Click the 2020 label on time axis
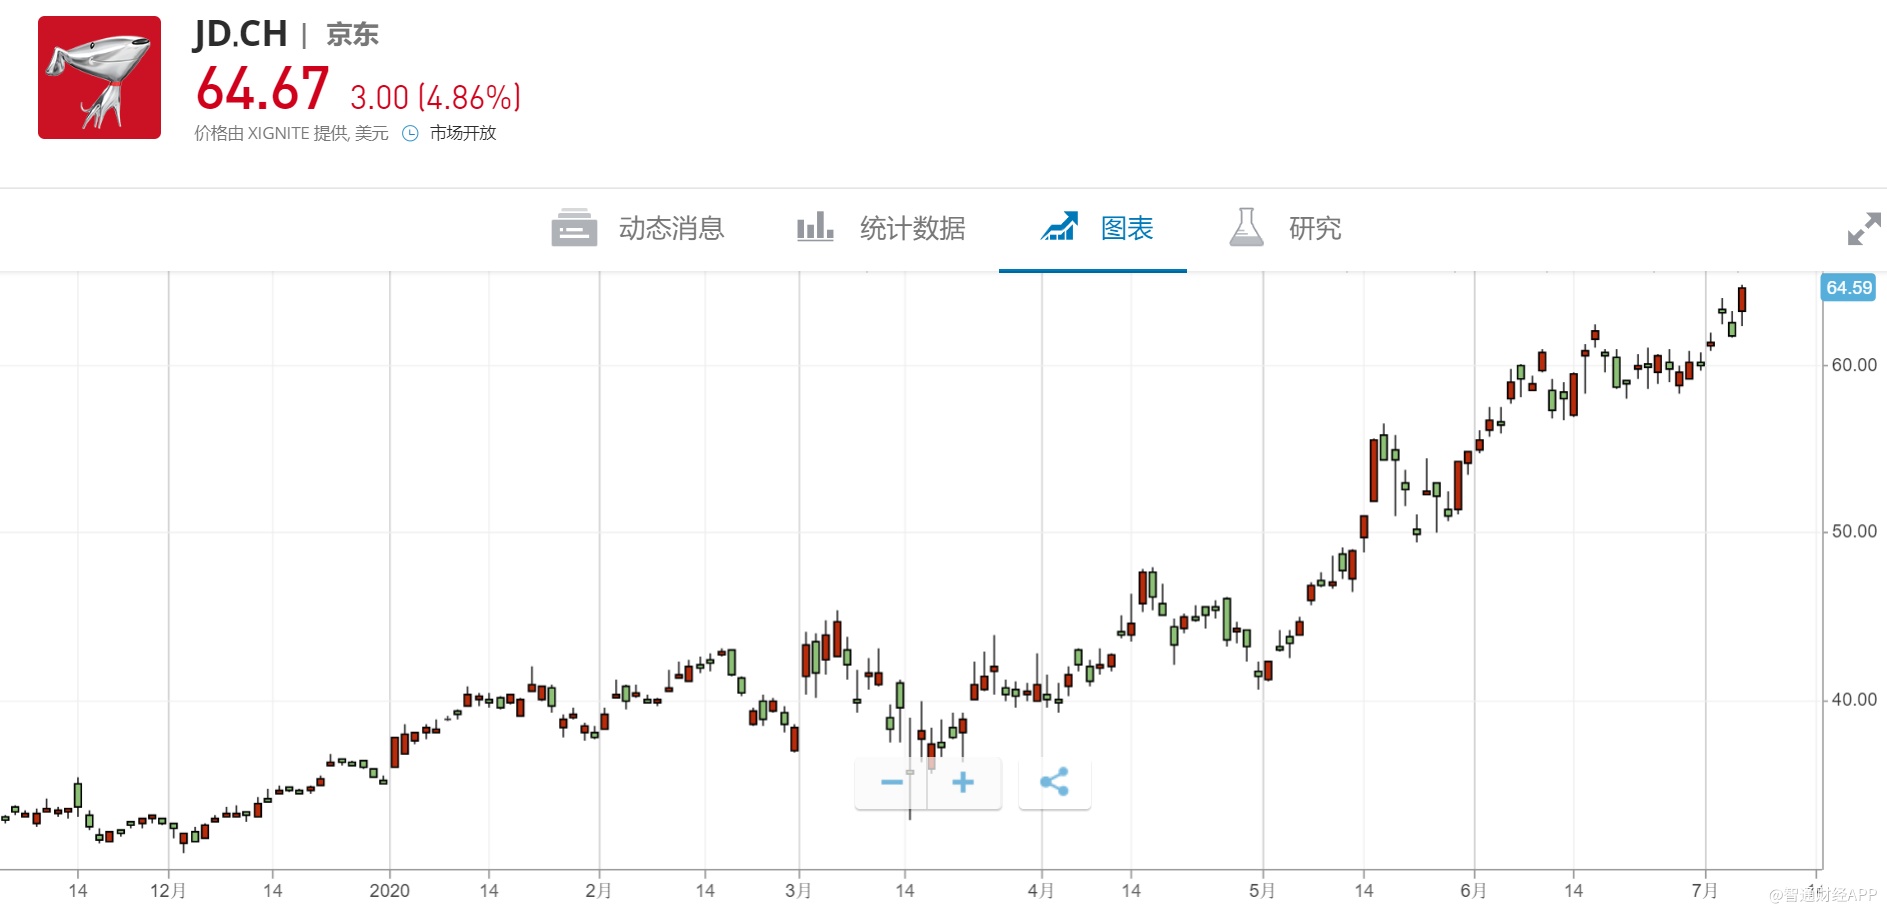 (389, 890)
